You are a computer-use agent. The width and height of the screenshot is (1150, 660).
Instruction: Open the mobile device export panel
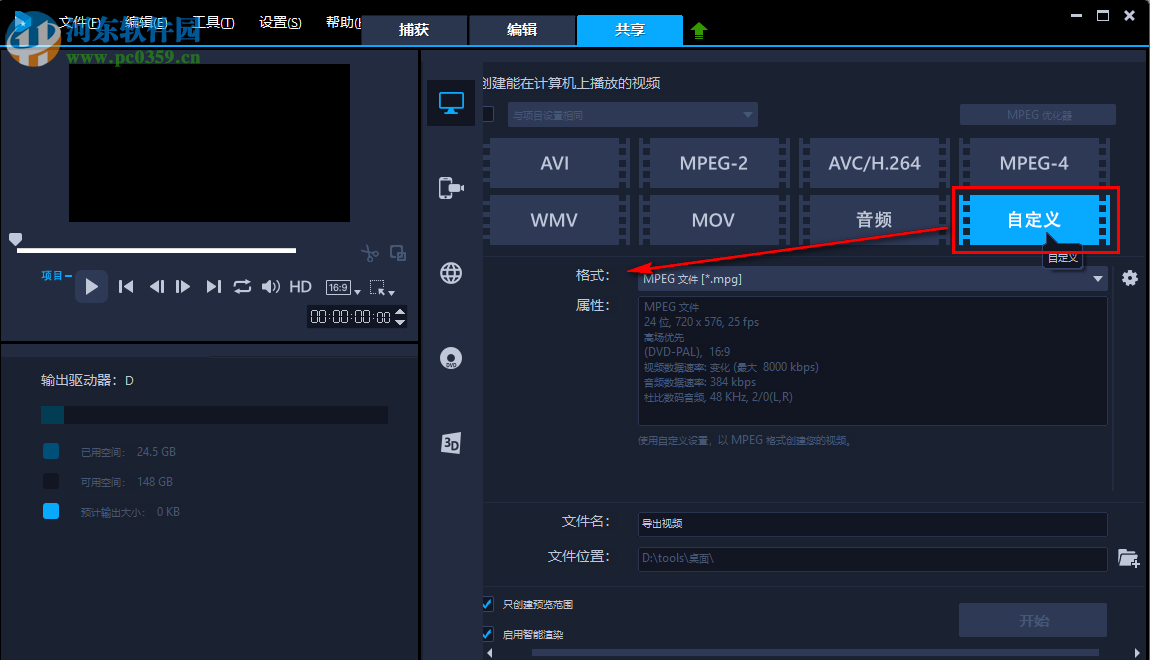tap(451, 187)
